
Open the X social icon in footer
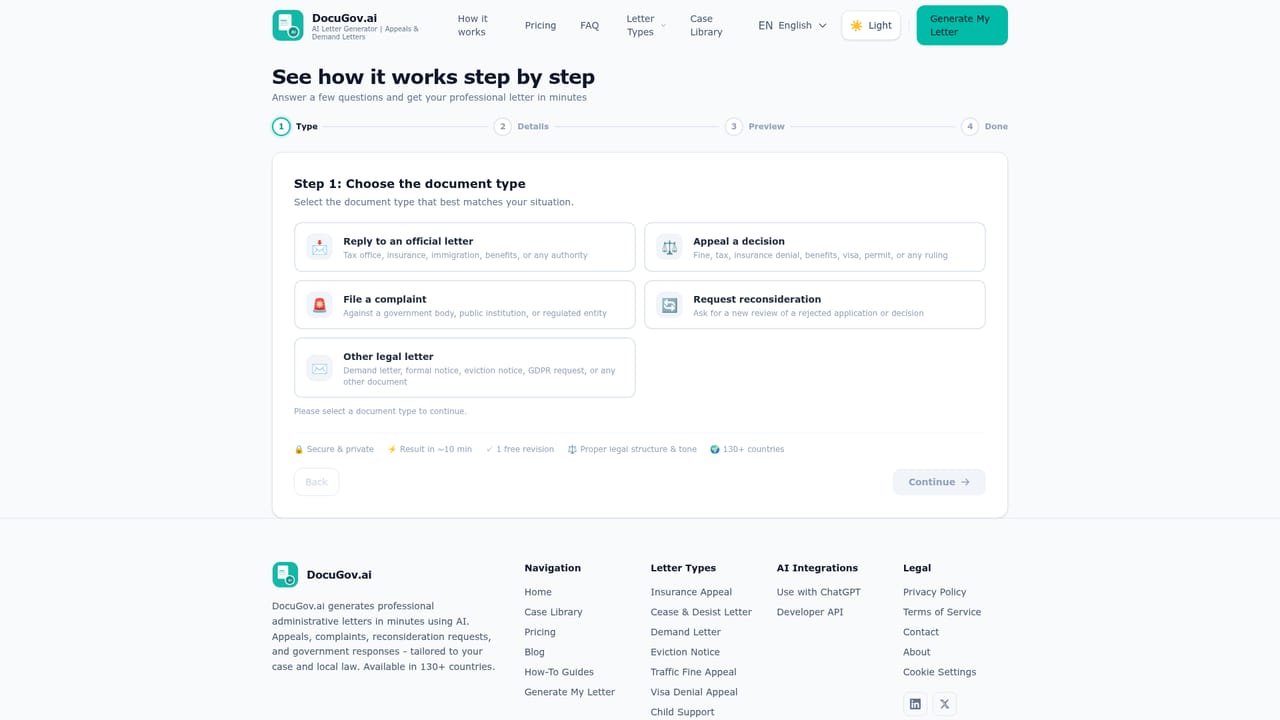tap(945, 704)
